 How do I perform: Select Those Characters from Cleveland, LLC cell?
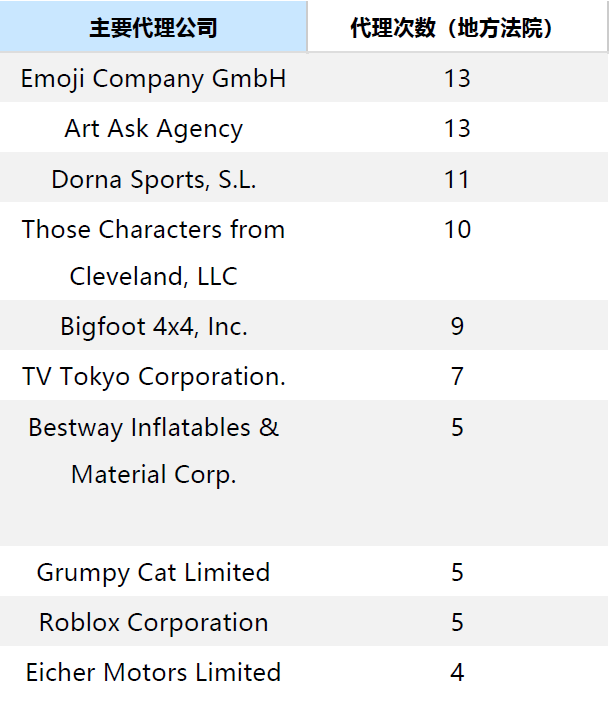(x=153, y=252)
